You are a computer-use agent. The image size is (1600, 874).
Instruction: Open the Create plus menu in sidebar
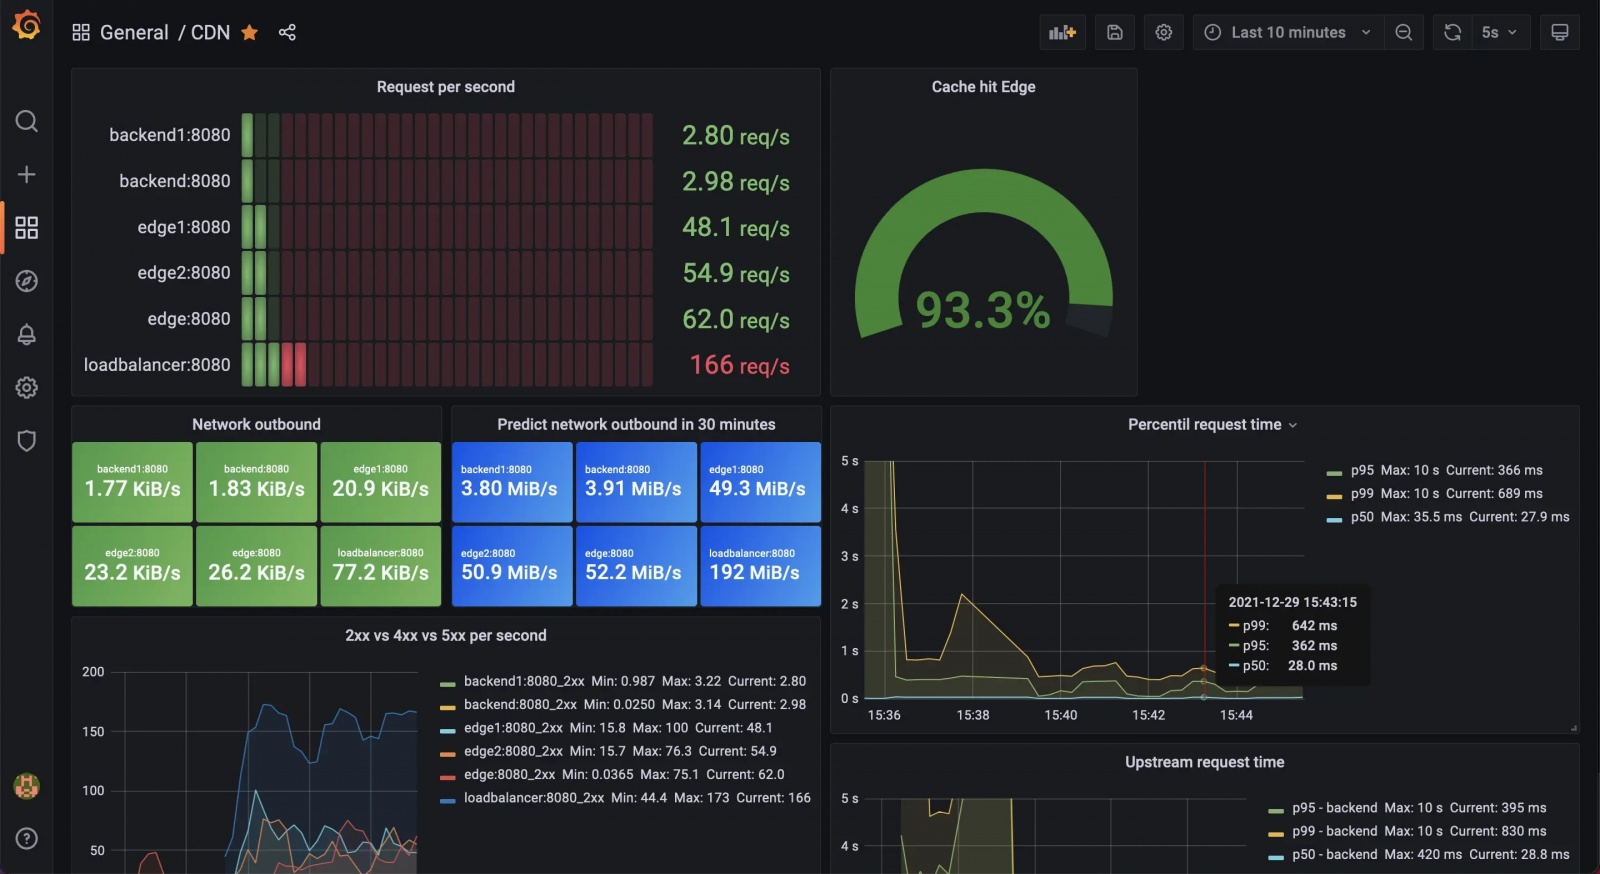pos(27,175)
